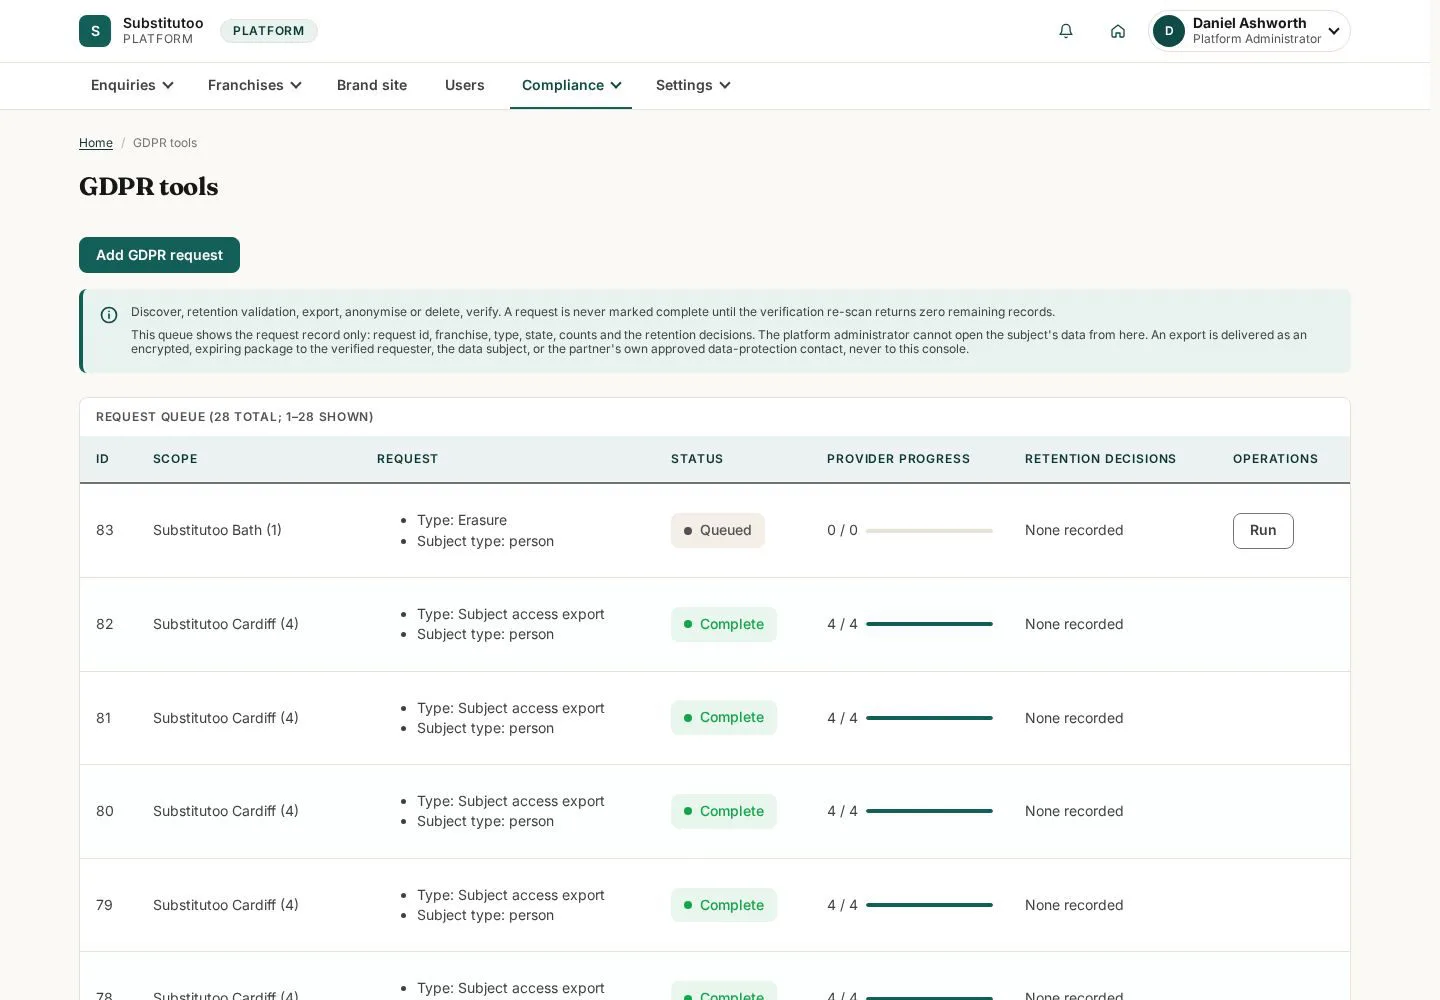Go to the Users page

[465, 85]
